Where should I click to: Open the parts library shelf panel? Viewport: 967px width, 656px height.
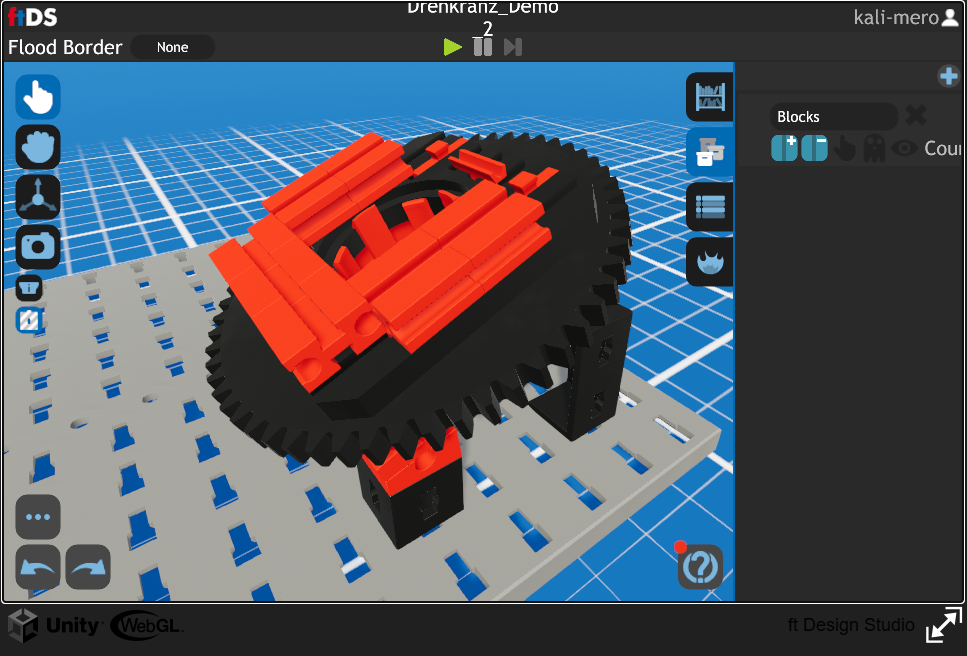(x=710, y=97)
